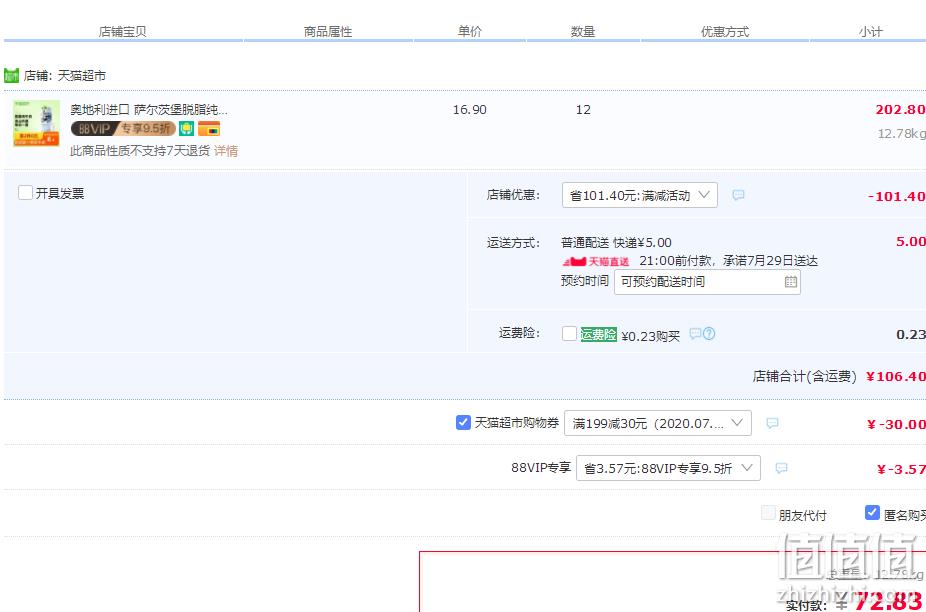Click the comment icon beside the 店铺优惠 dropdown
926x612 pixels.
(738, 195)
